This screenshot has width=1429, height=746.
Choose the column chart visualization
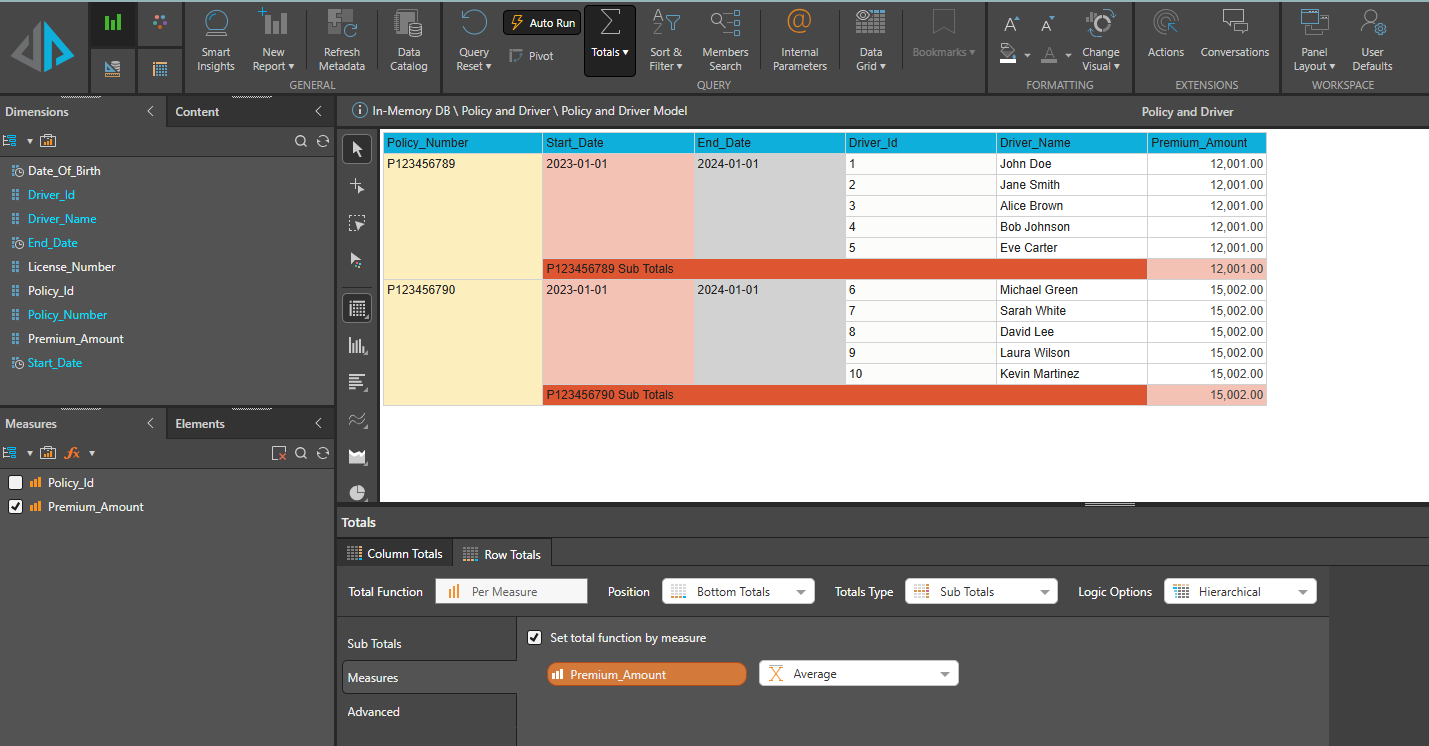coord(357,345)
